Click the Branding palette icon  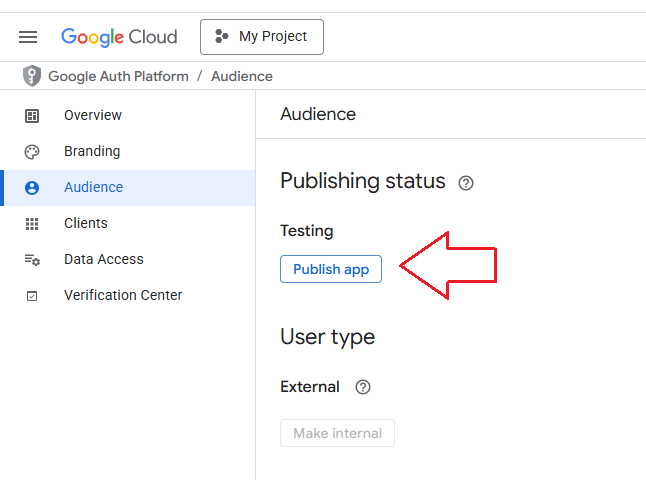(32, 152)
